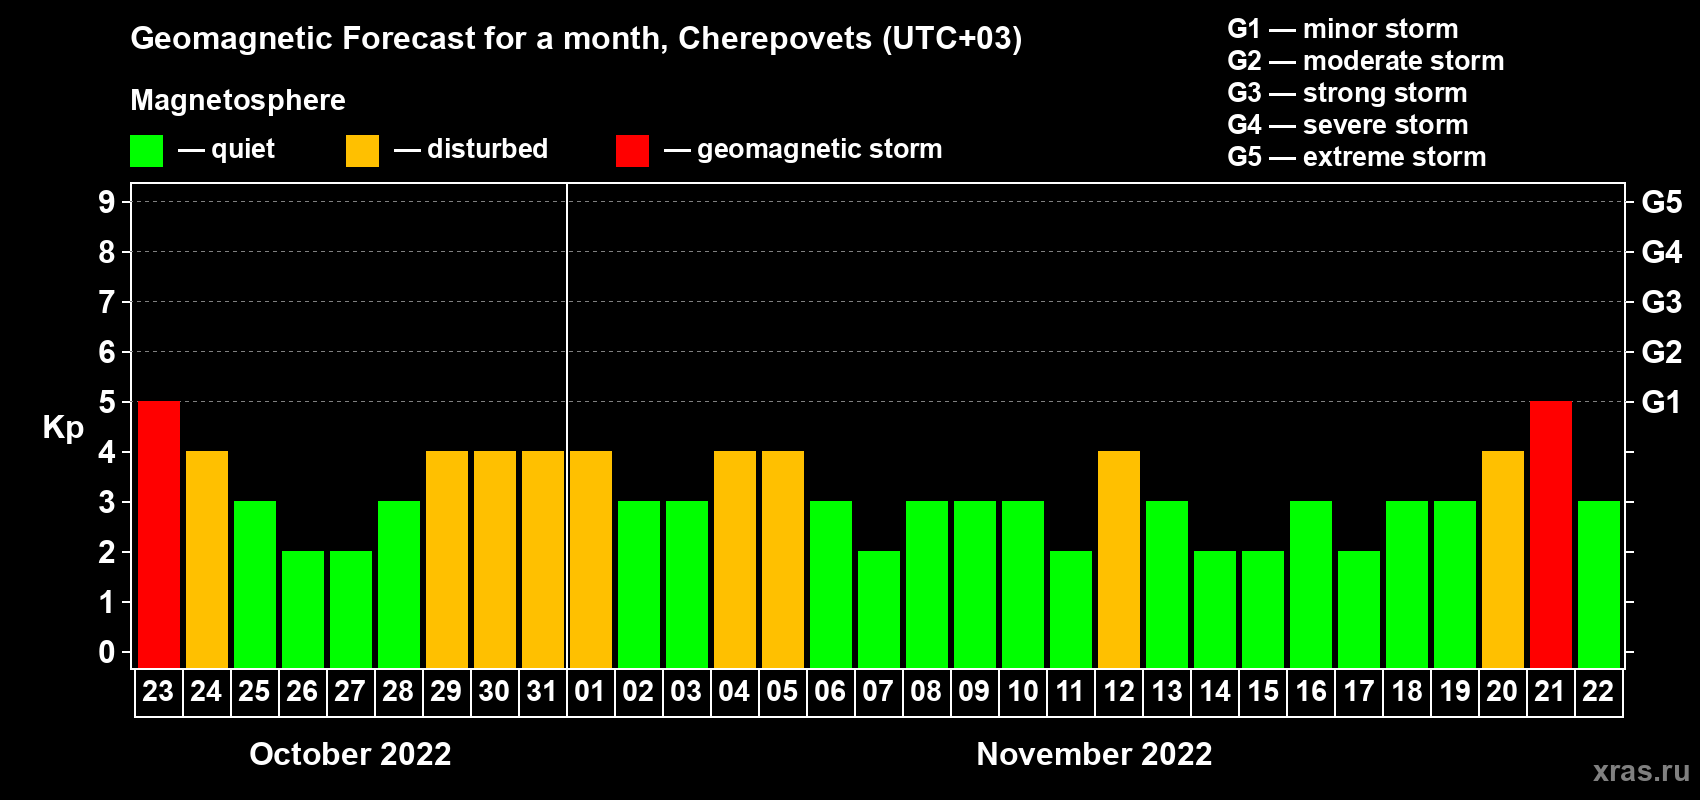
Task: Click the 'G3 — strong storm' legend text
Action: click(x=1347, y=93)
